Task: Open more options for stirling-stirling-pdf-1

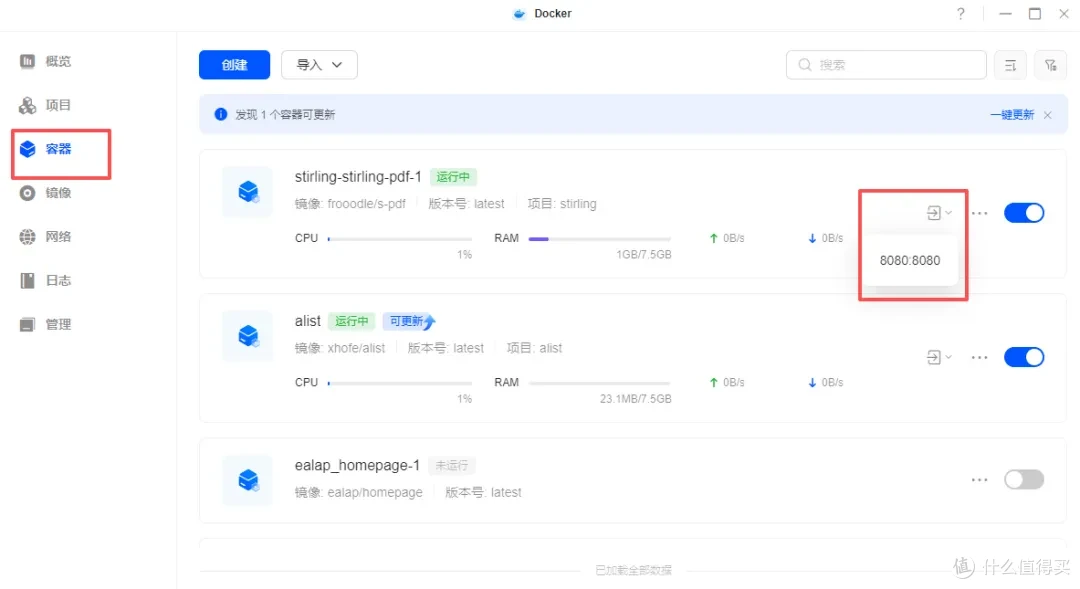Action: pos(979,213)
